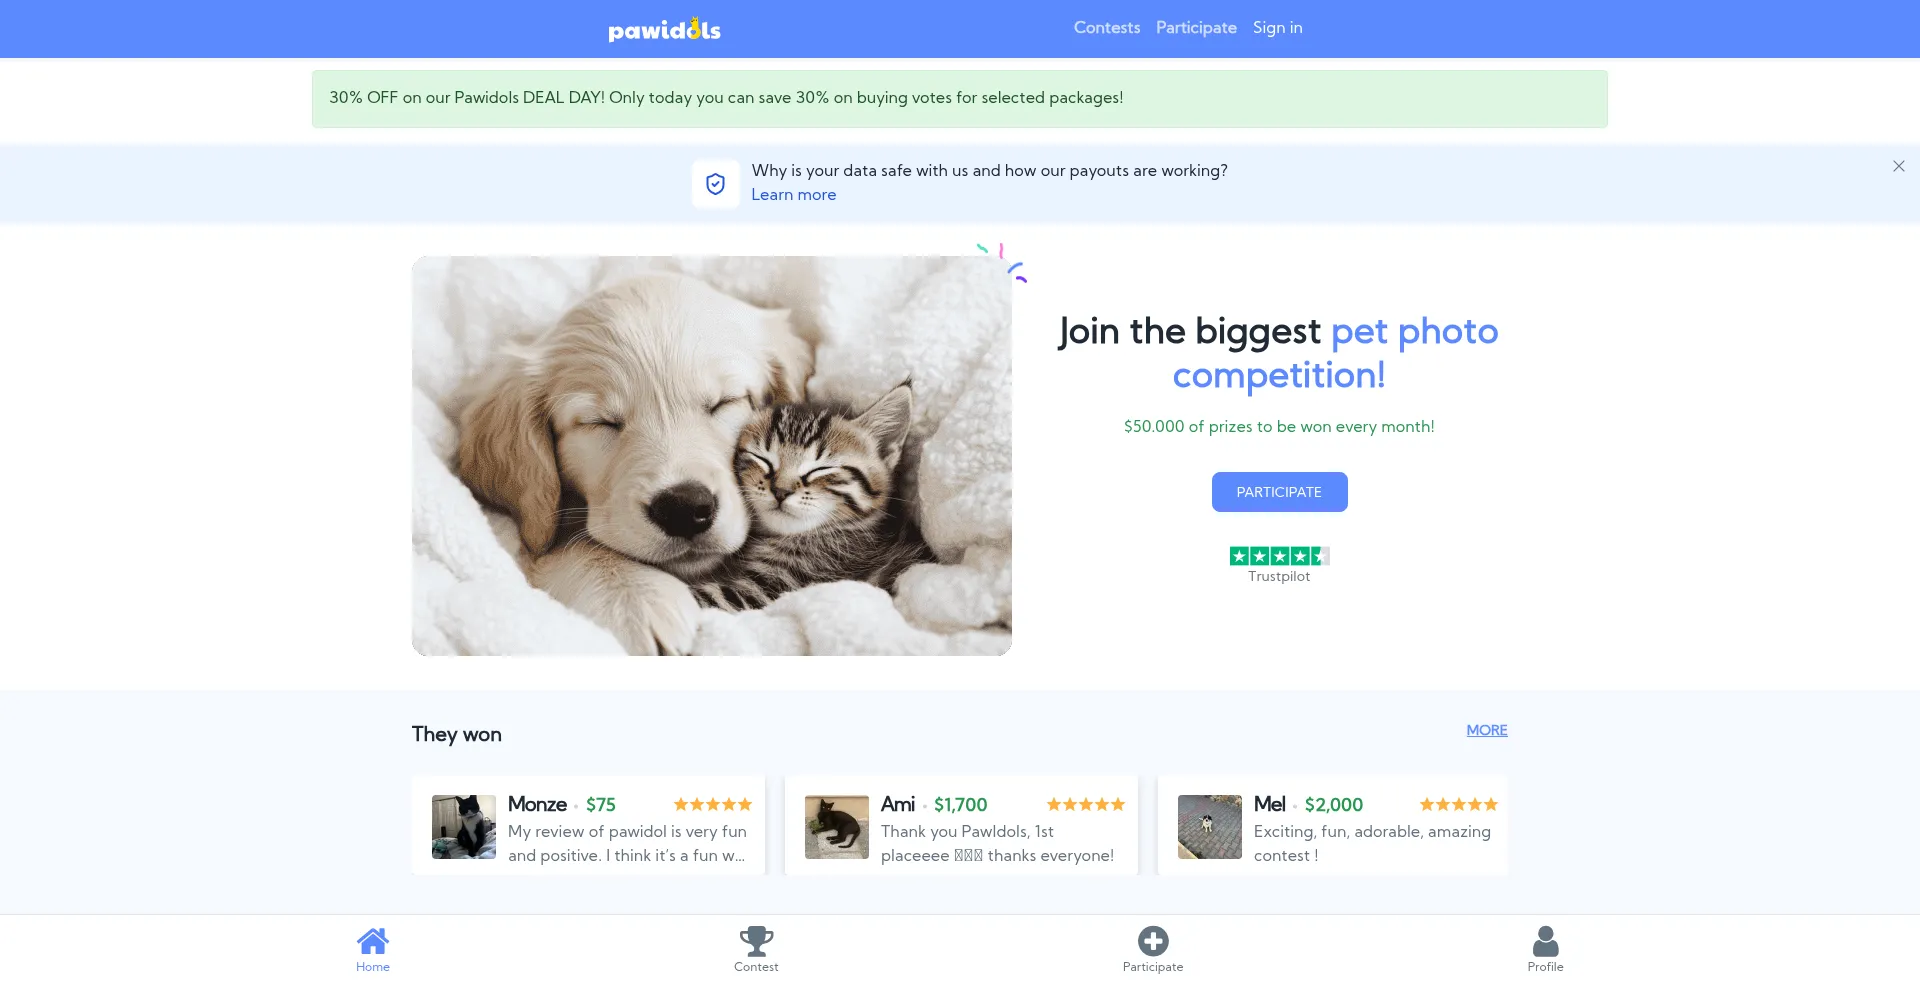Dismiss the data safety banner
This screenshot has height=993, width=1920.
1898,166
